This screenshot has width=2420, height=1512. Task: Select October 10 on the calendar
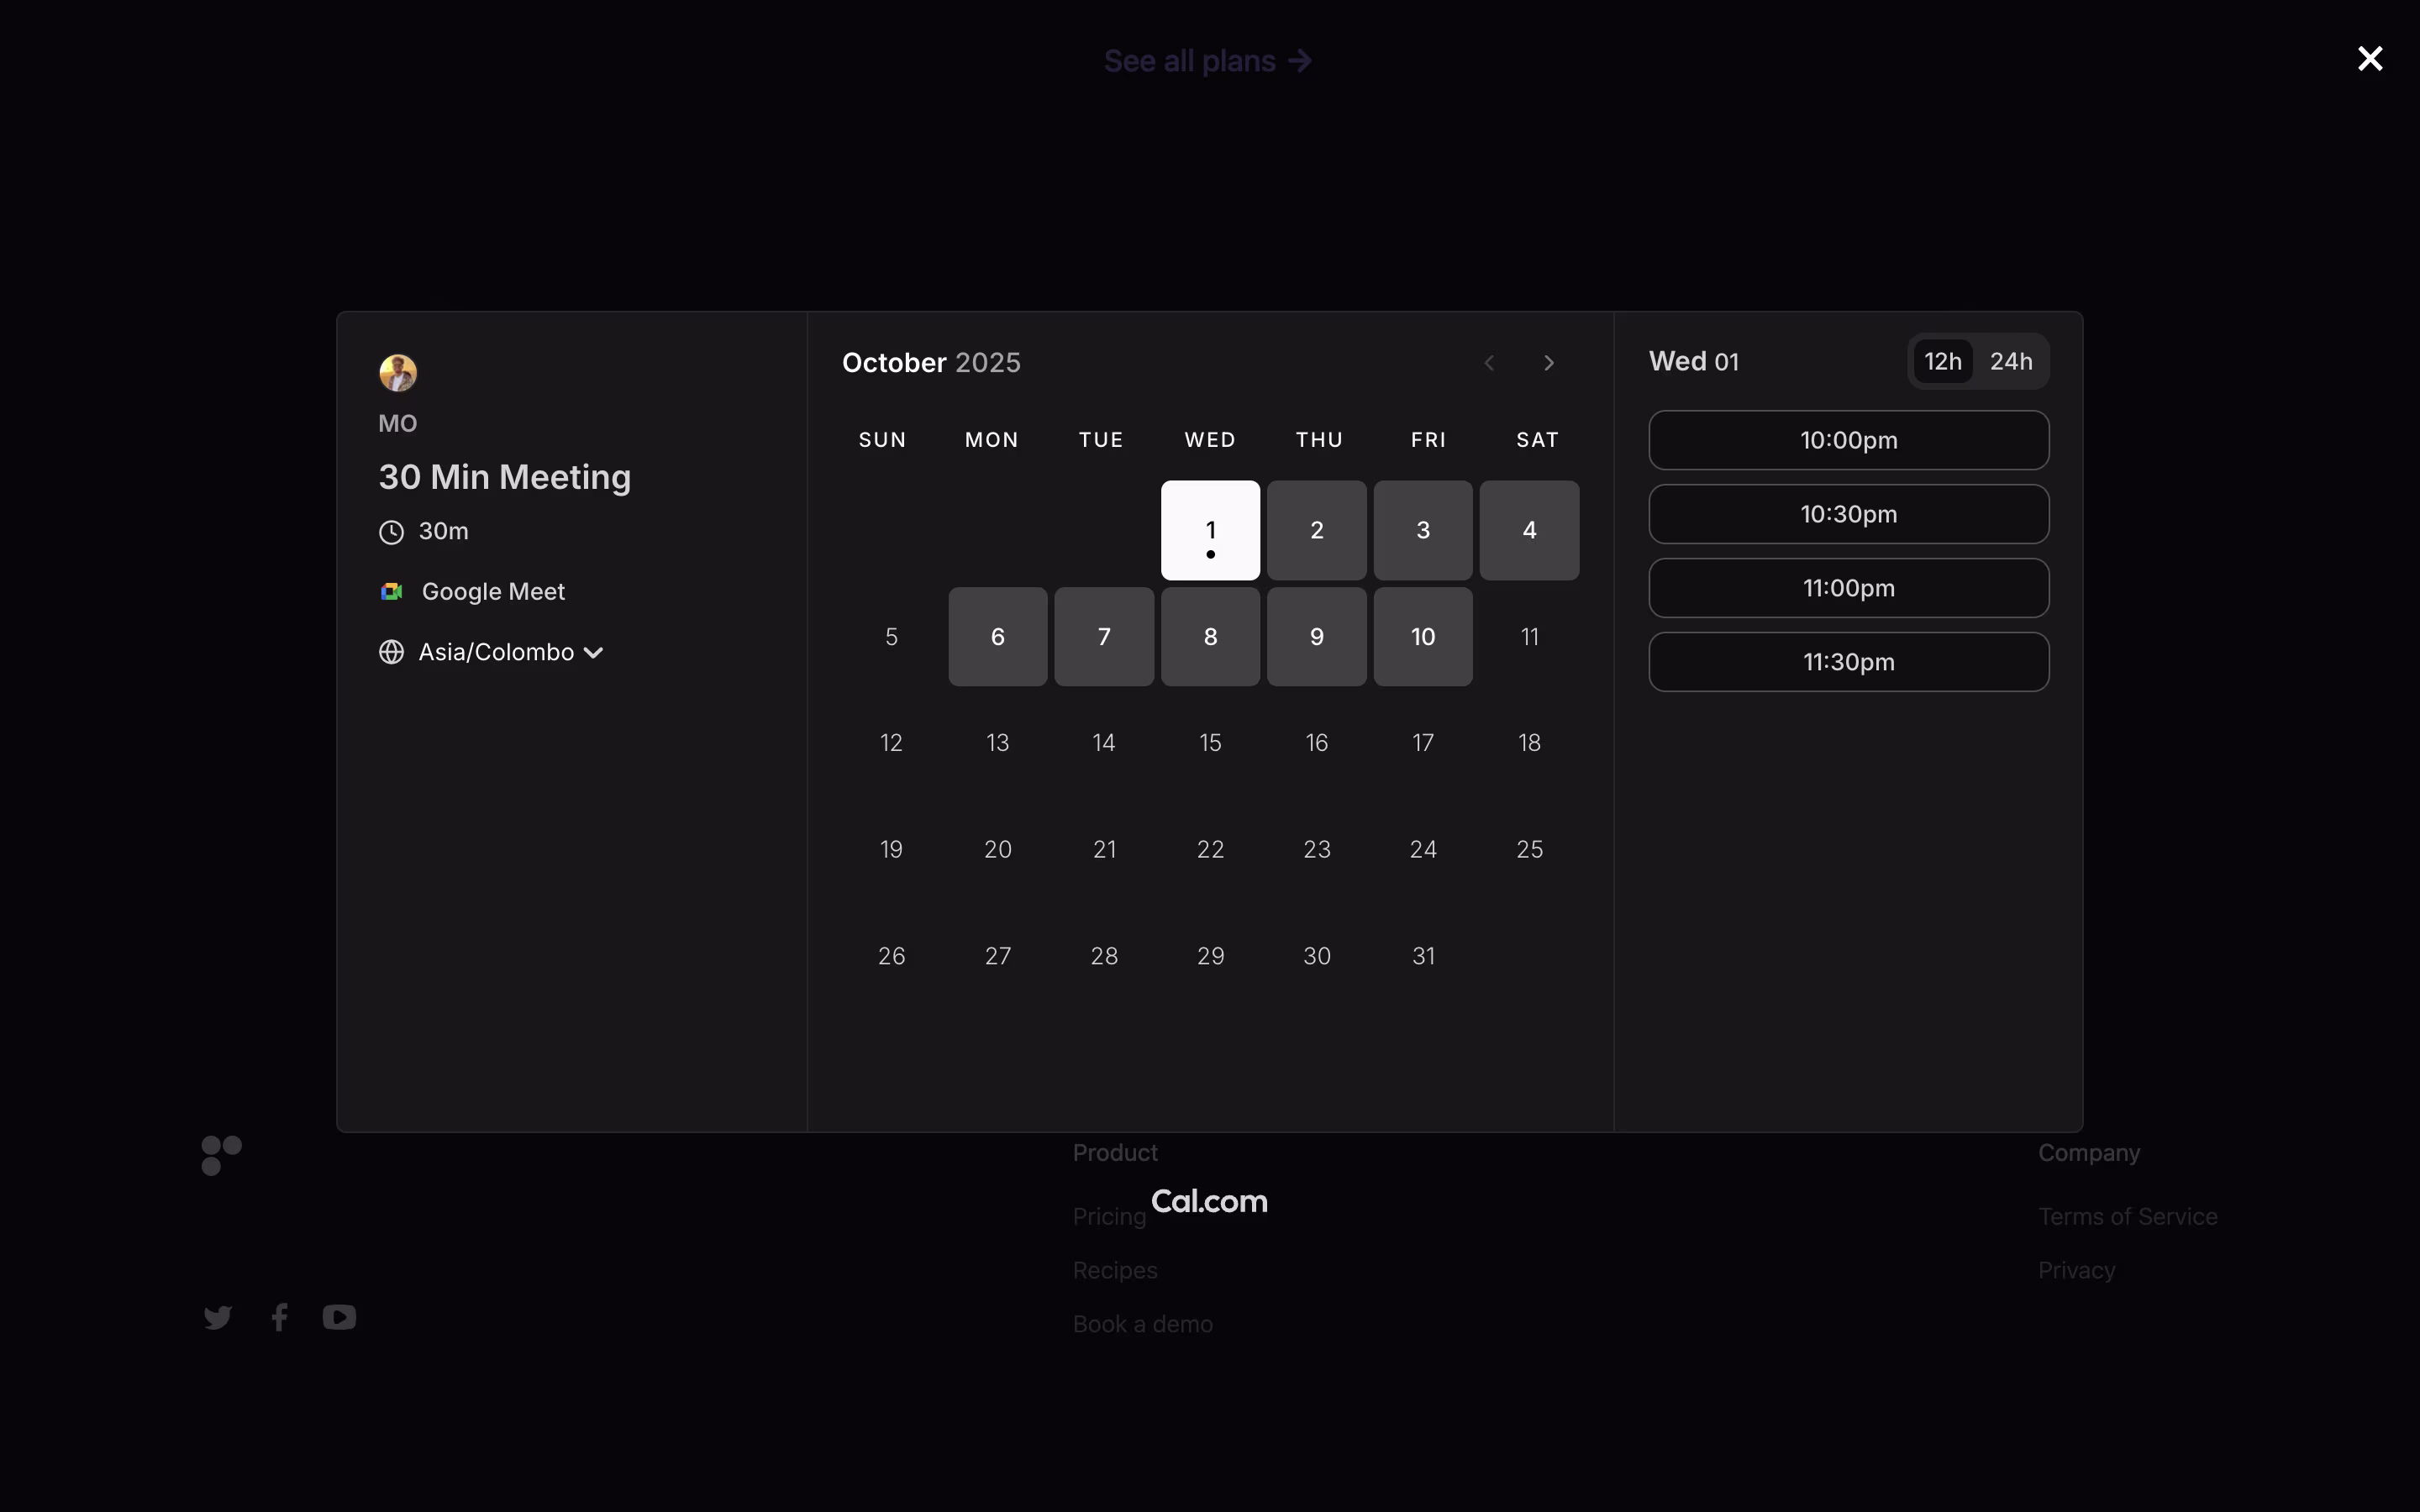tap(1422, 637)
